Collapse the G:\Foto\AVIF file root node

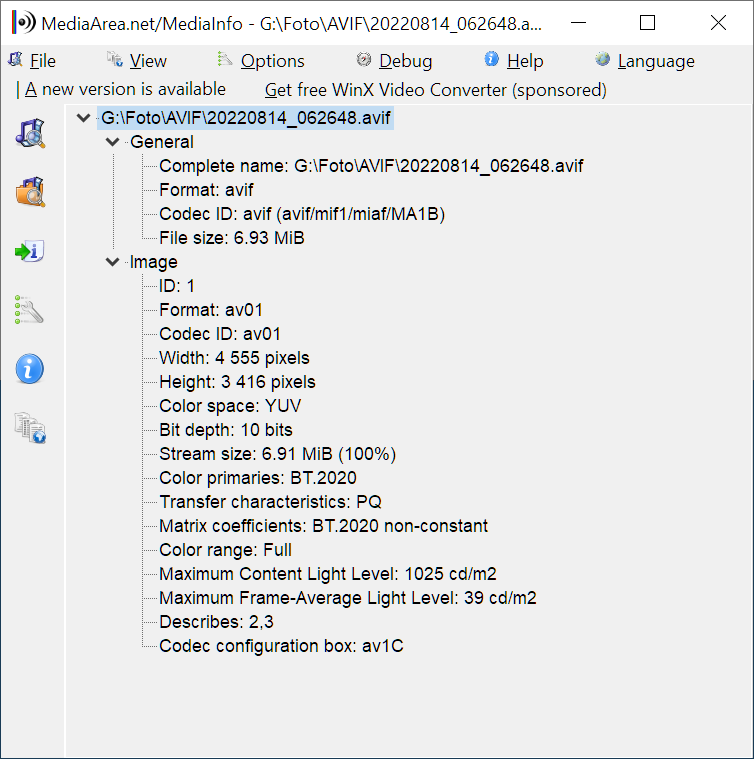(x=84, y=119)
